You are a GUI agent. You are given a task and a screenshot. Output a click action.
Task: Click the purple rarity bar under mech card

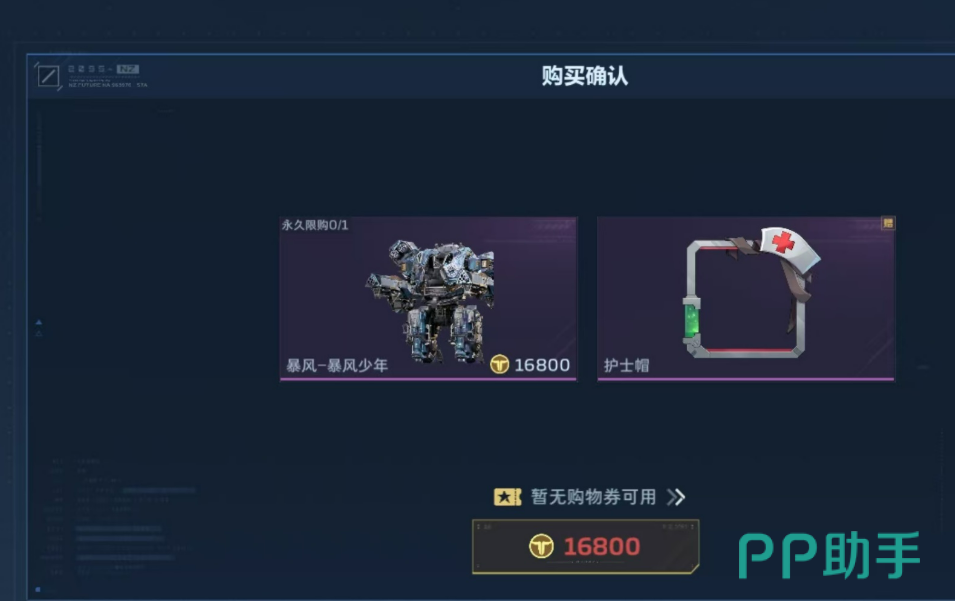(428, 379)
